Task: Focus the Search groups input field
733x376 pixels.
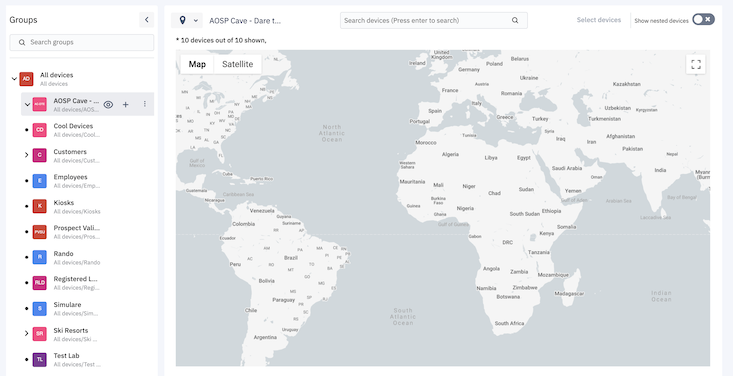Action: pos(82,42)
